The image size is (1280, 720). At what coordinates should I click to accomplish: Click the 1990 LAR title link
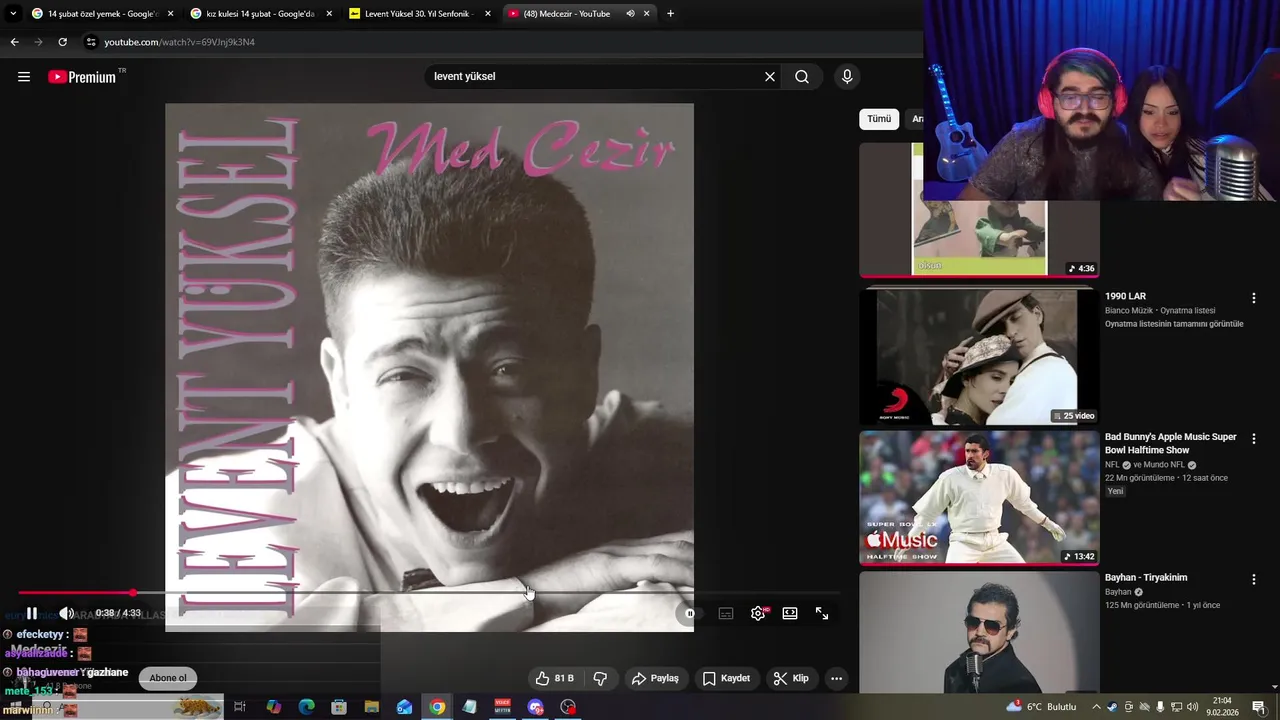tap(1125, 296)
